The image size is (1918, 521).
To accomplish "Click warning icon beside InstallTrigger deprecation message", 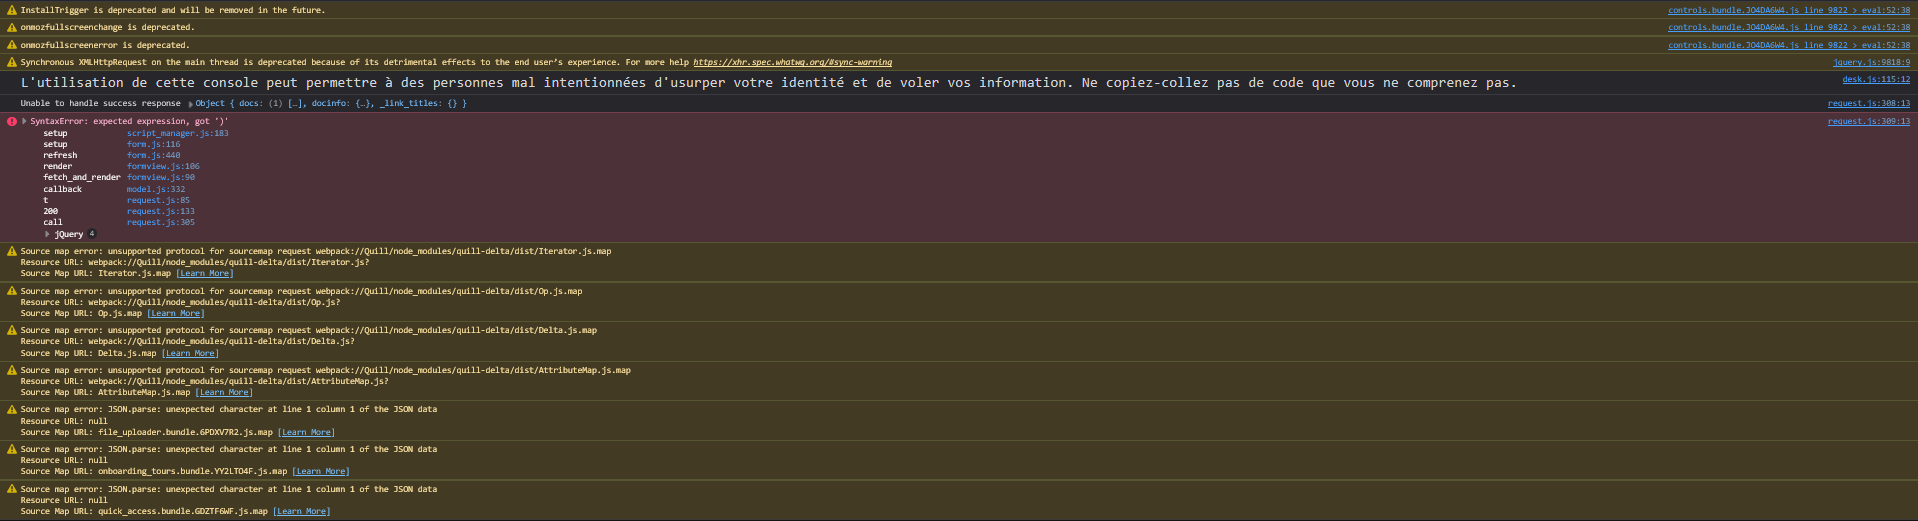I will click(x=12, y=10).
